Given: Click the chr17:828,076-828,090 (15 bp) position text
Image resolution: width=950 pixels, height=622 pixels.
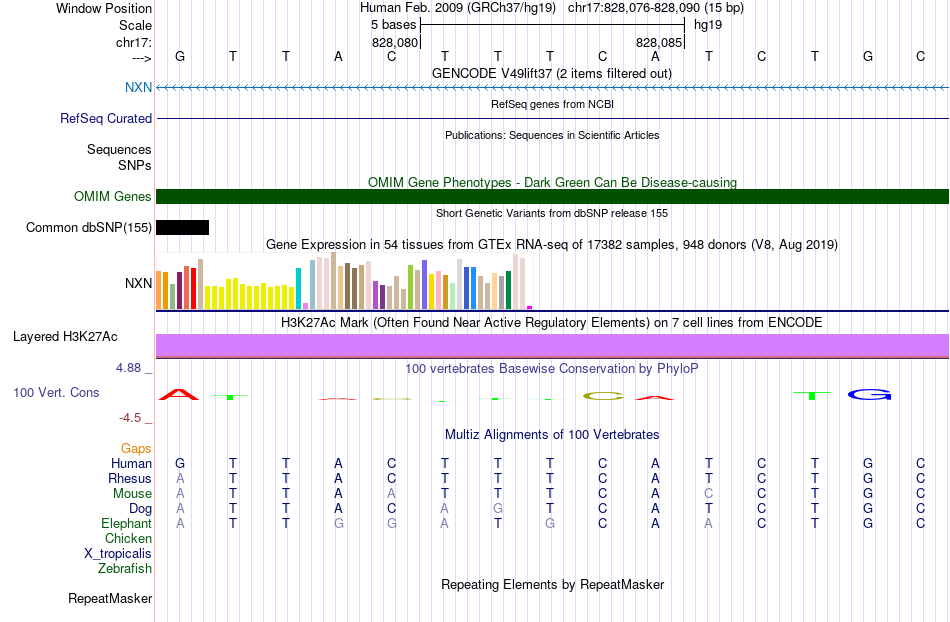Looking at the screenshot, I should [656, 8].
